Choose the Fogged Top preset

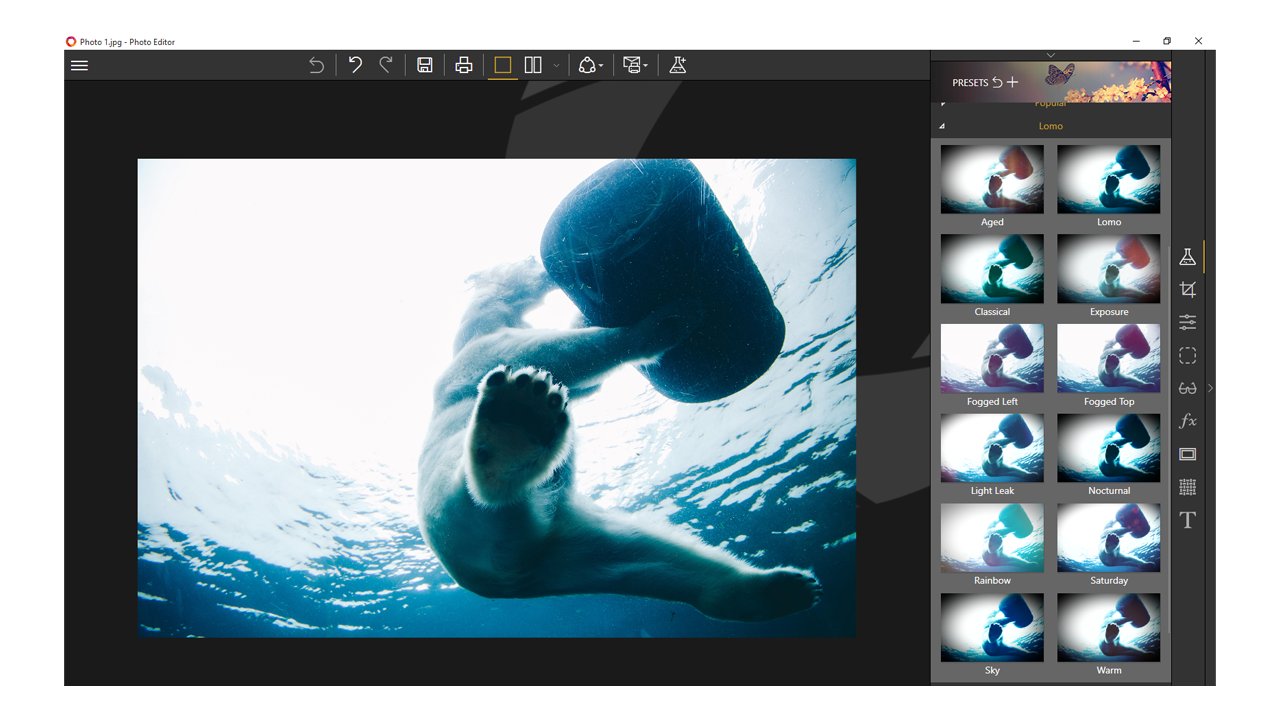point(1109,359)
